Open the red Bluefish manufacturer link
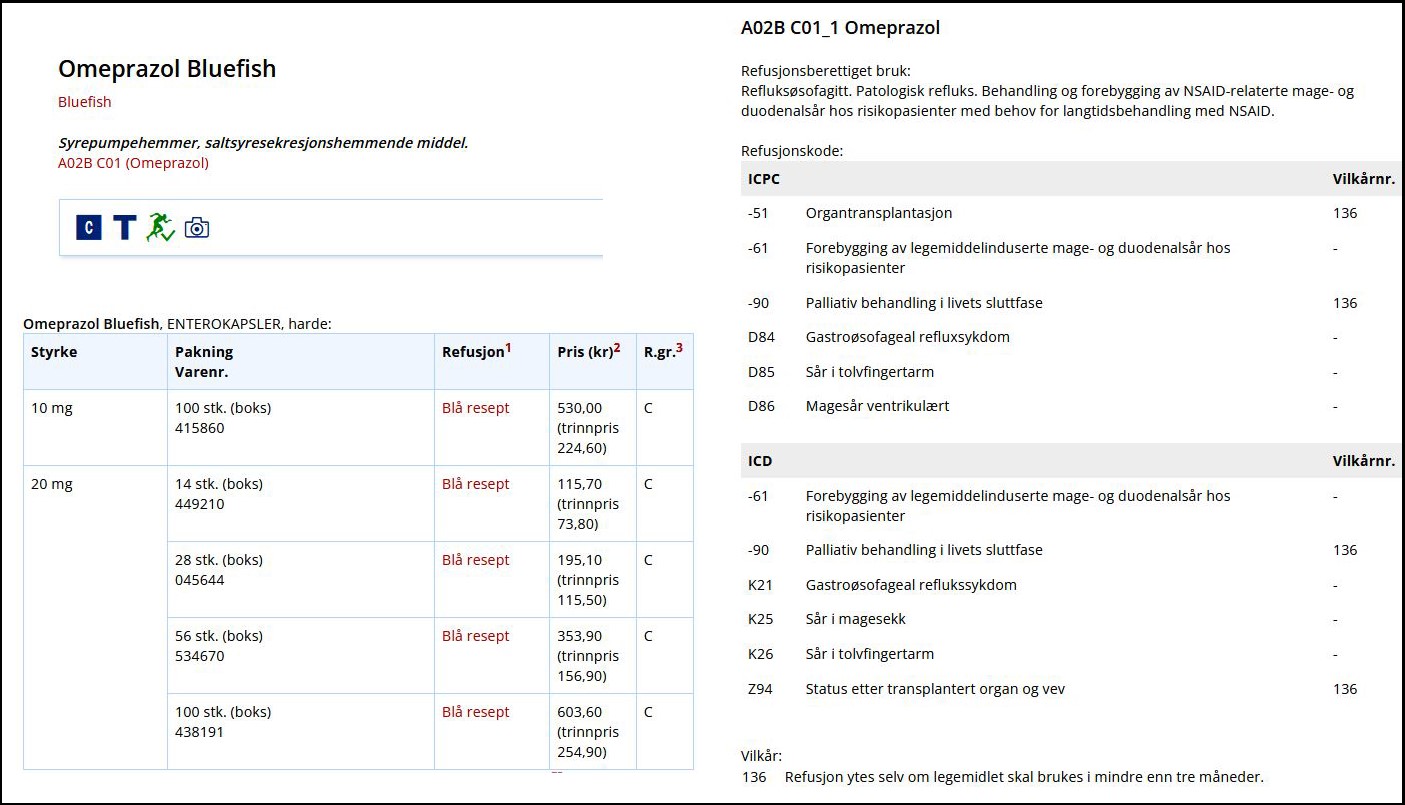The width and height of the screenshot is (1405, 805). (x=85, y=102)
